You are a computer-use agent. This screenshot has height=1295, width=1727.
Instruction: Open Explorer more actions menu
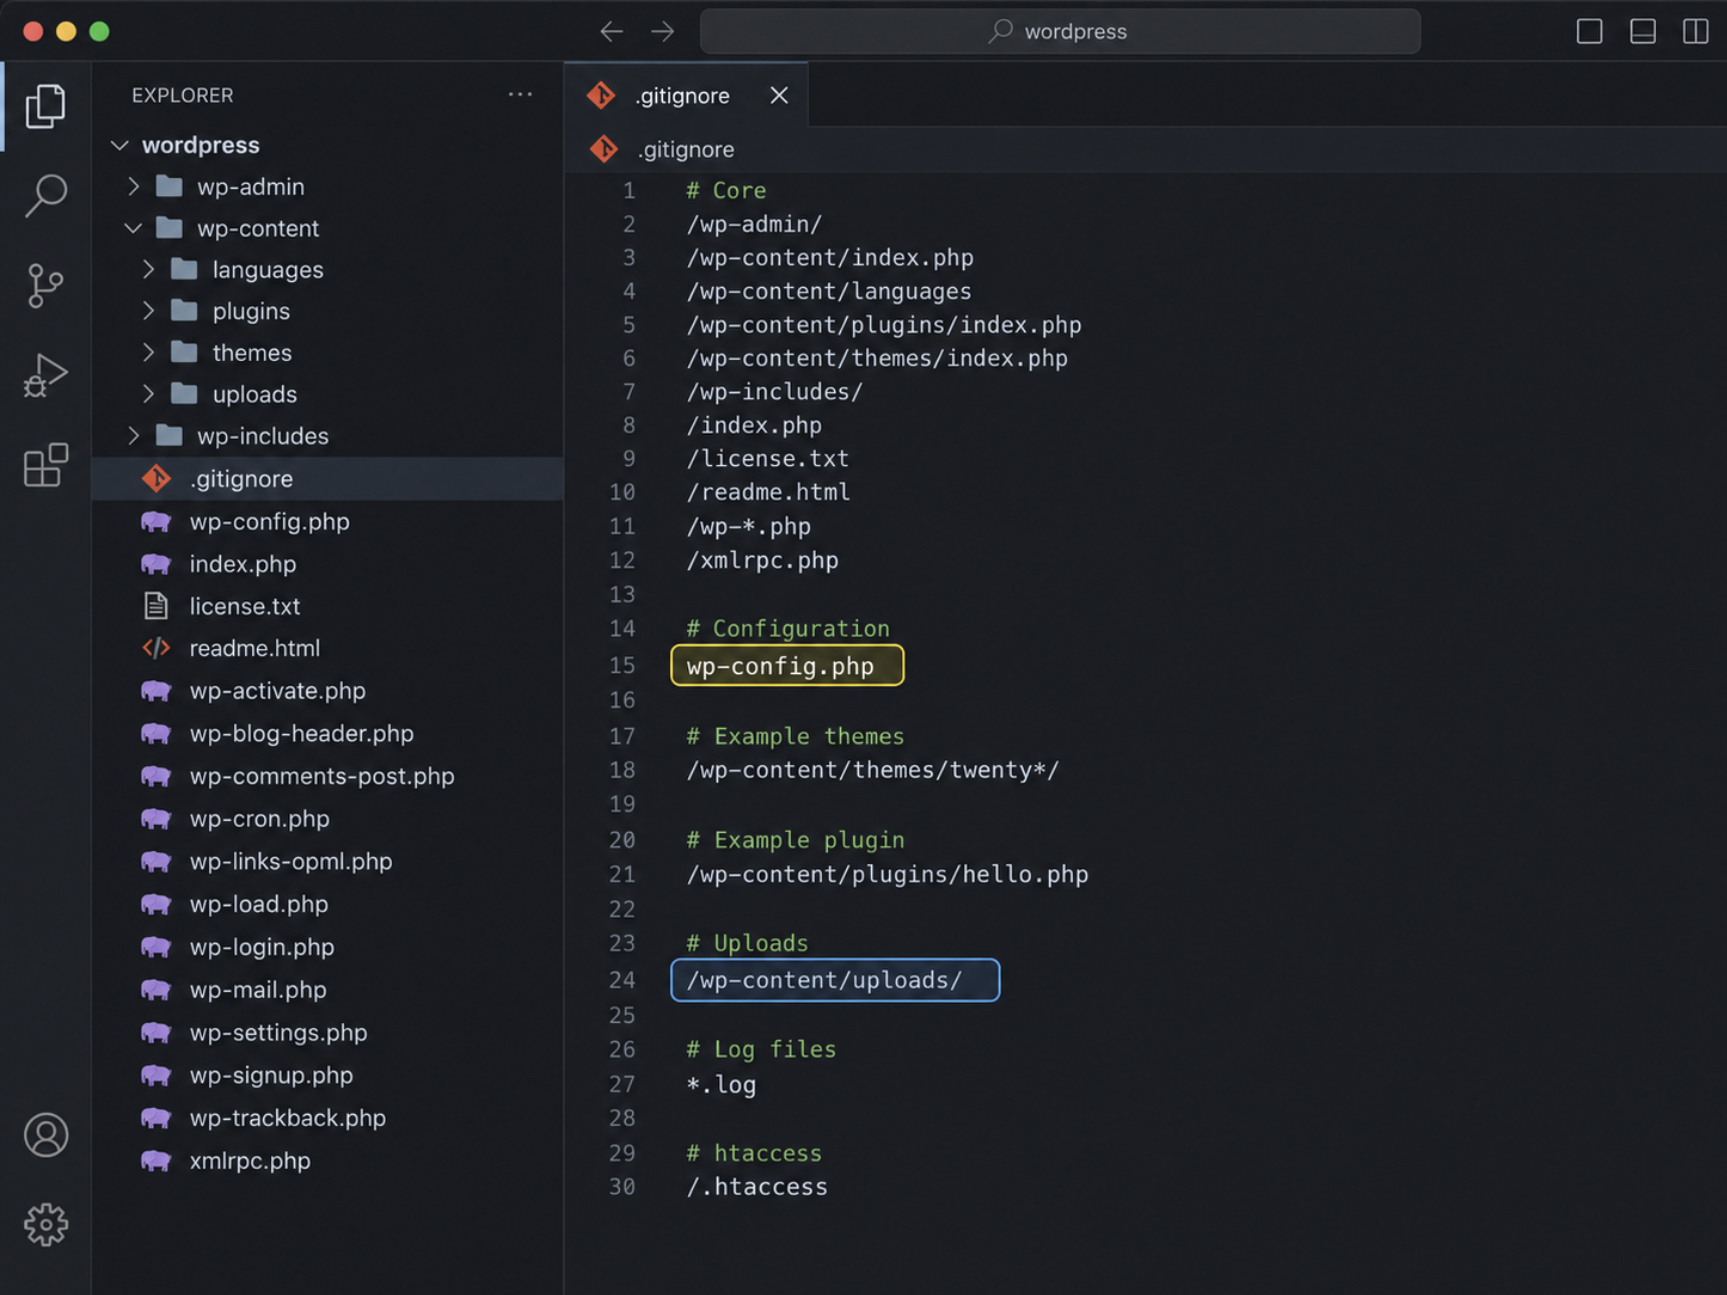[520, 95]
